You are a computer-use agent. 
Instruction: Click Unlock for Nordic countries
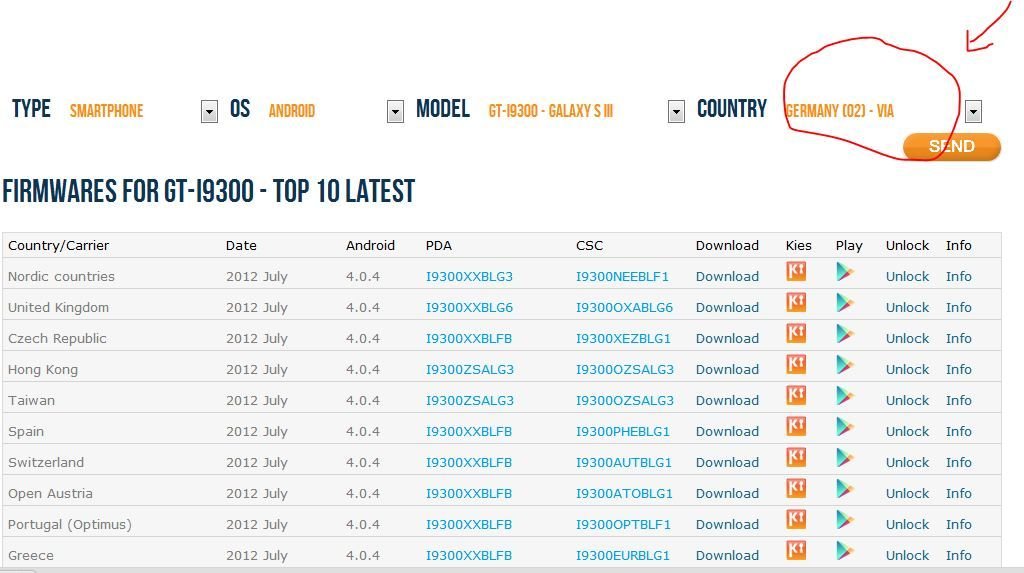907,276
